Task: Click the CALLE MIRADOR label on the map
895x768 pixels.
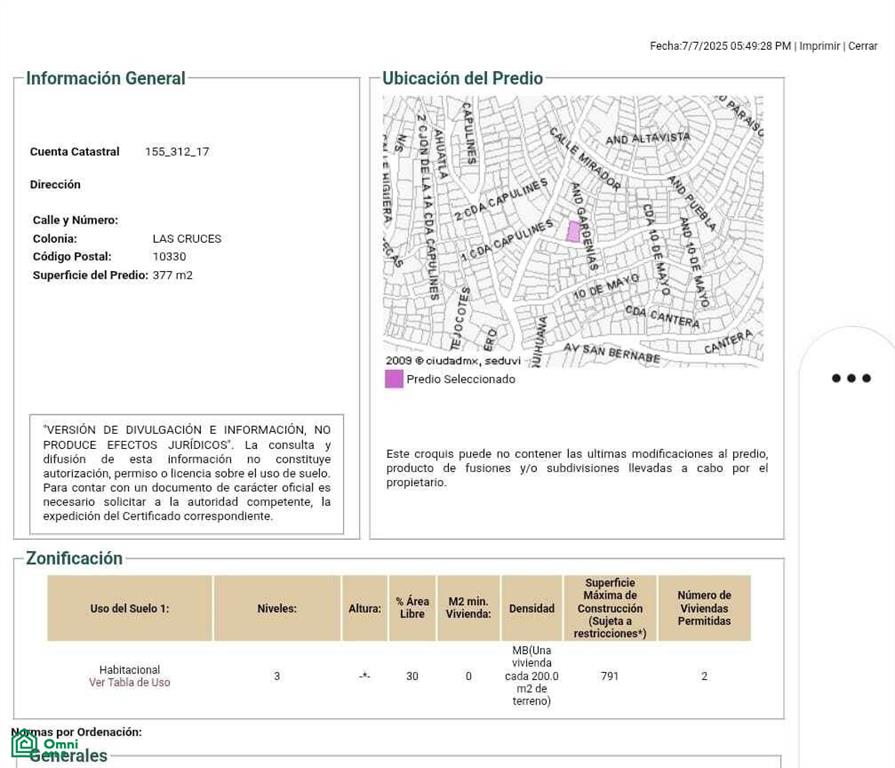Action: click(x=585, y=159)
